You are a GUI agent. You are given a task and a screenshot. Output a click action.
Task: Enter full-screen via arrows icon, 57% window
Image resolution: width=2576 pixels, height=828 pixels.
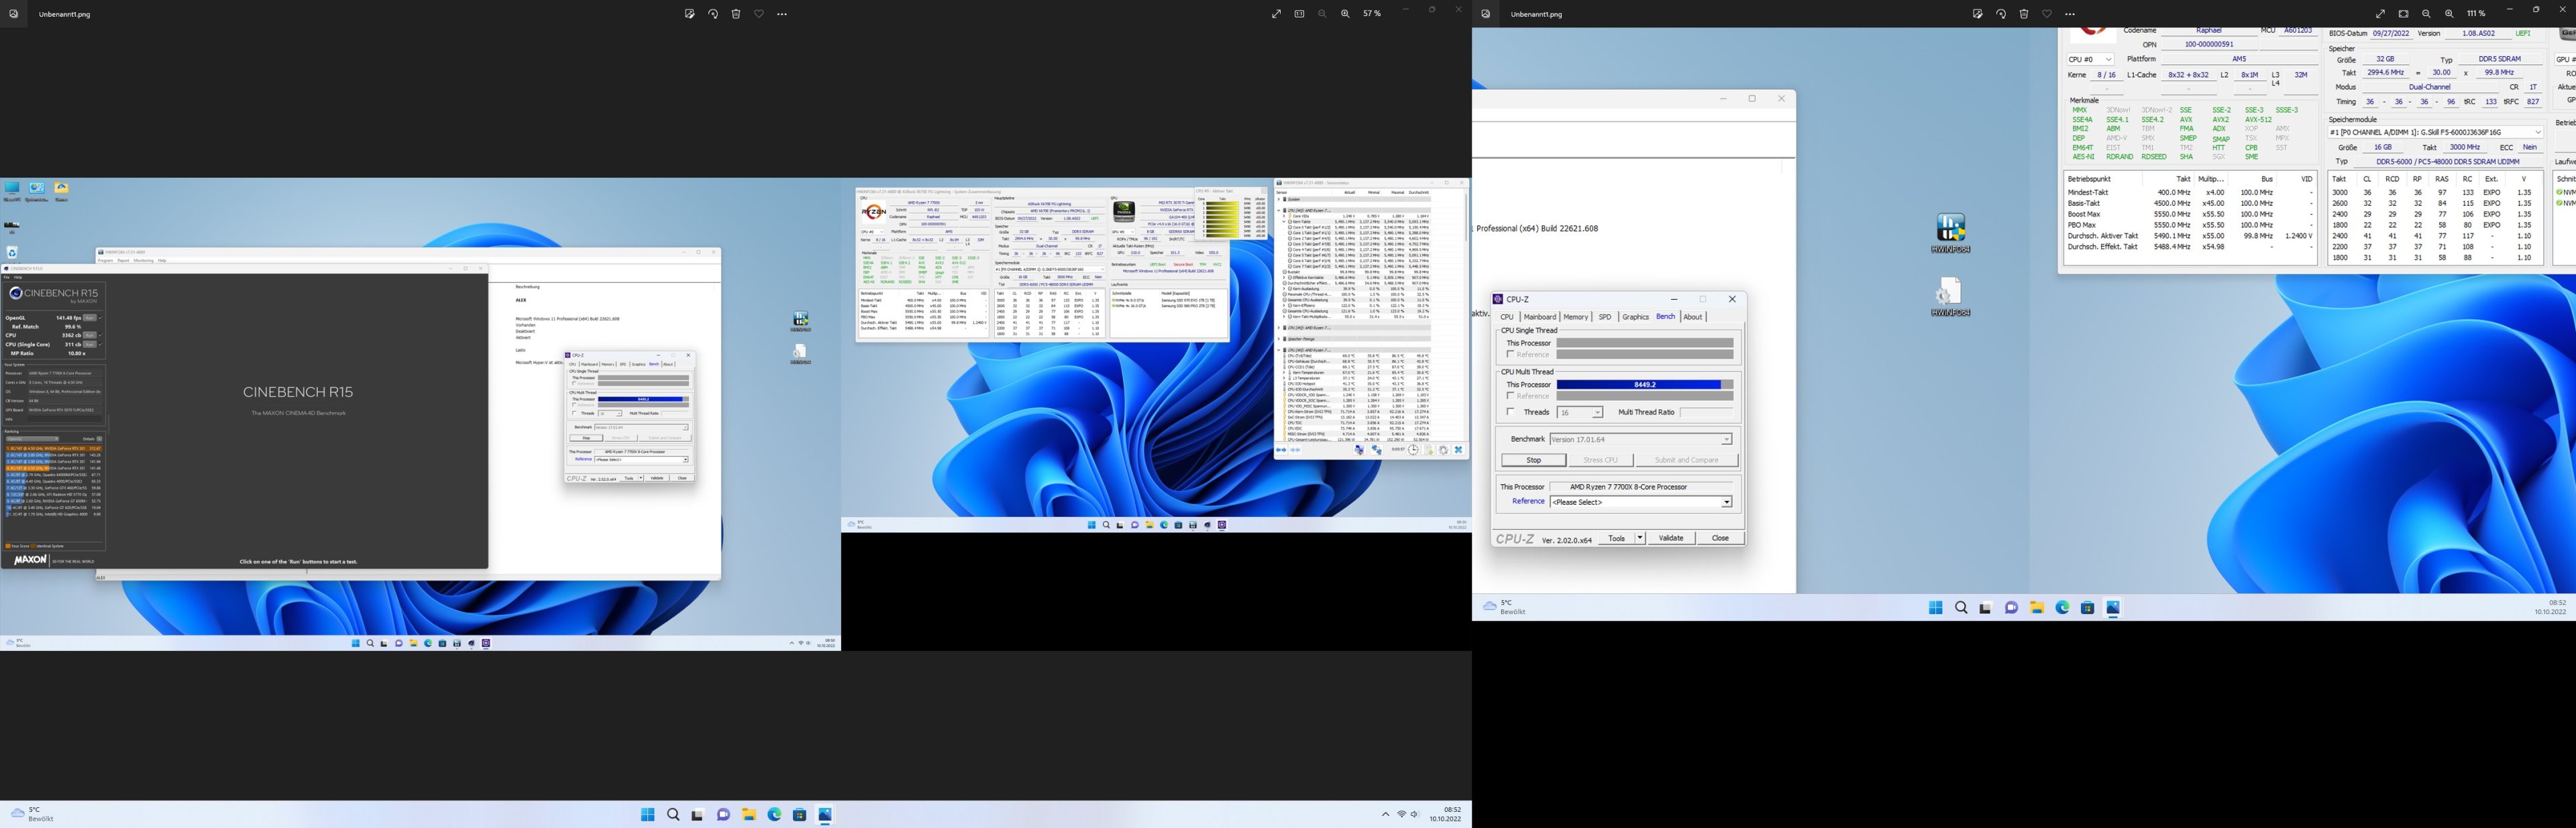1276,14
